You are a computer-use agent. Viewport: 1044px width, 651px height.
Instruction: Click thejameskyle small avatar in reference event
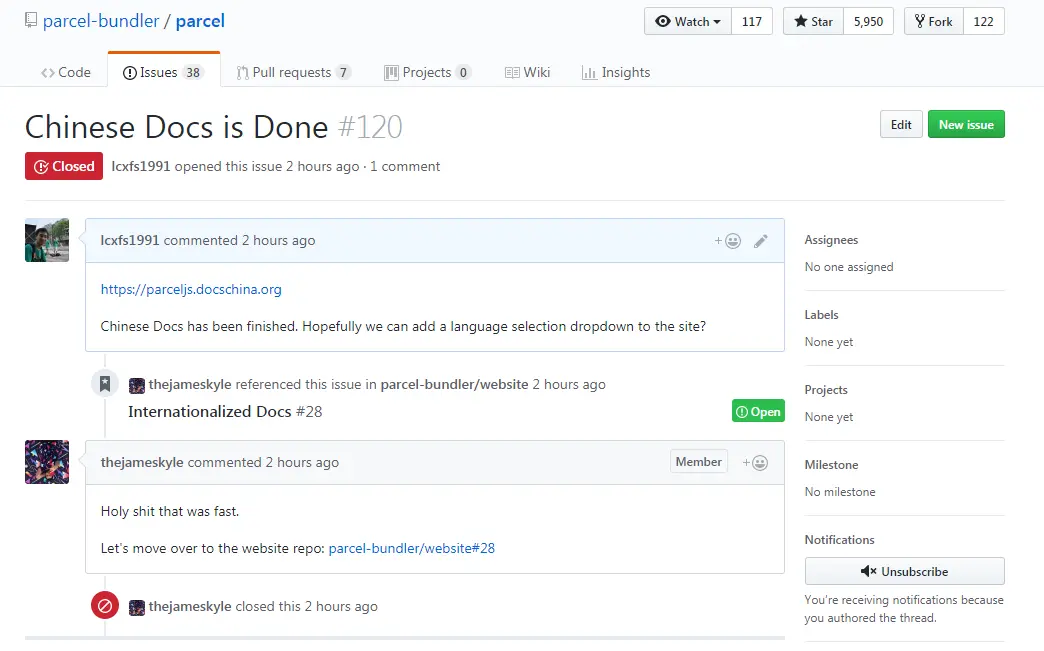[136, 385]
